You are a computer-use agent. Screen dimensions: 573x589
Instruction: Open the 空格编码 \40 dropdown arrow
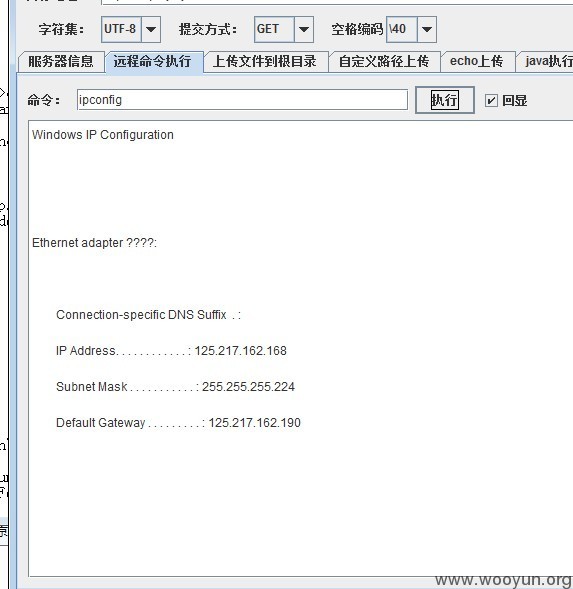(x=426, y=29)
